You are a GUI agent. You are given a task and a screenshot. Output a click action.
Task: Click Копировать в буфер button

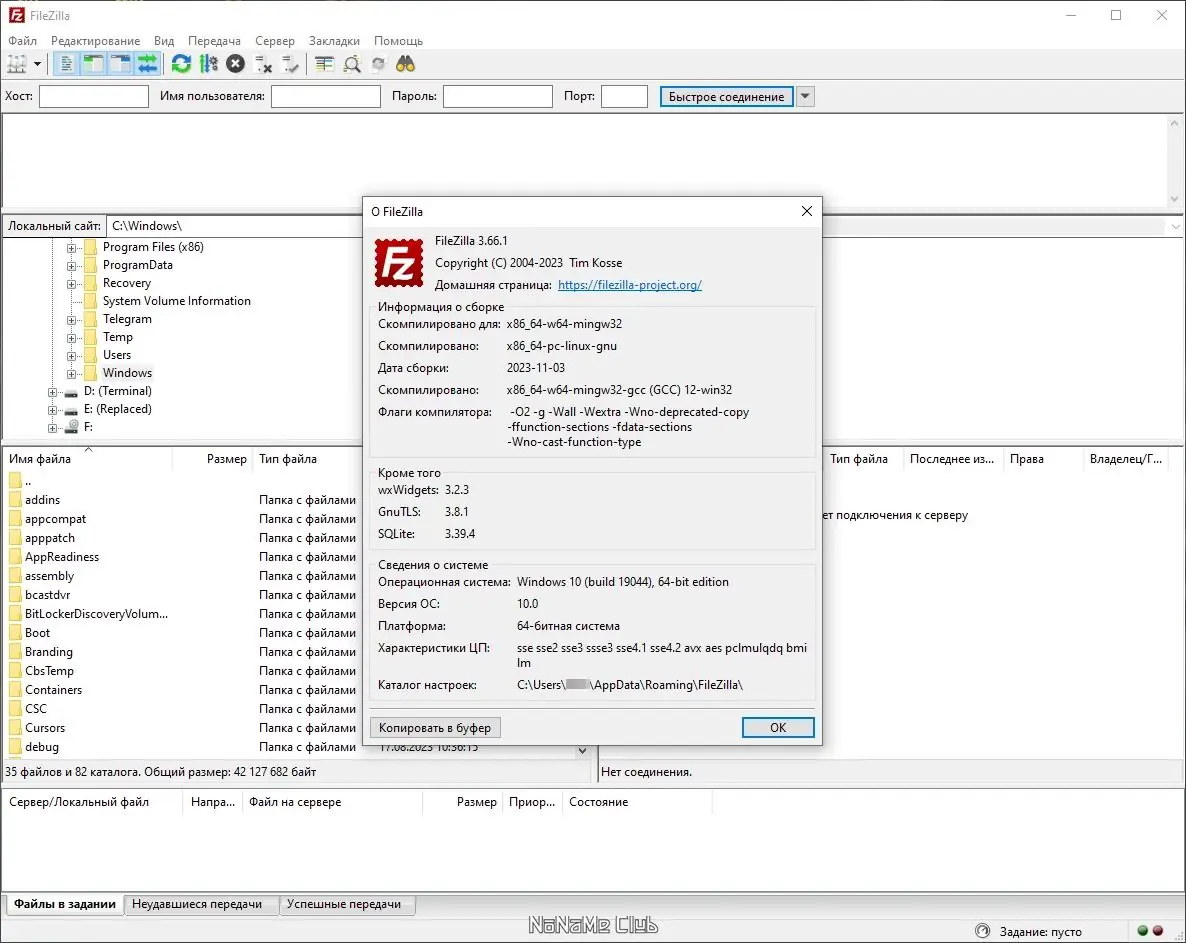click(x=435, y=727)
